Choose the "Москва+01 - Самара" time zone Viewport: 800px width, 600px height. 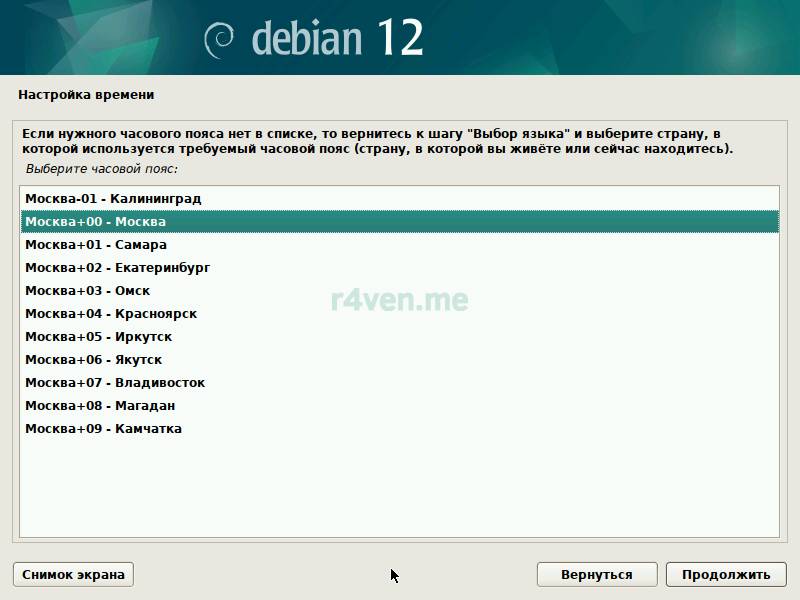pos(96,245)
